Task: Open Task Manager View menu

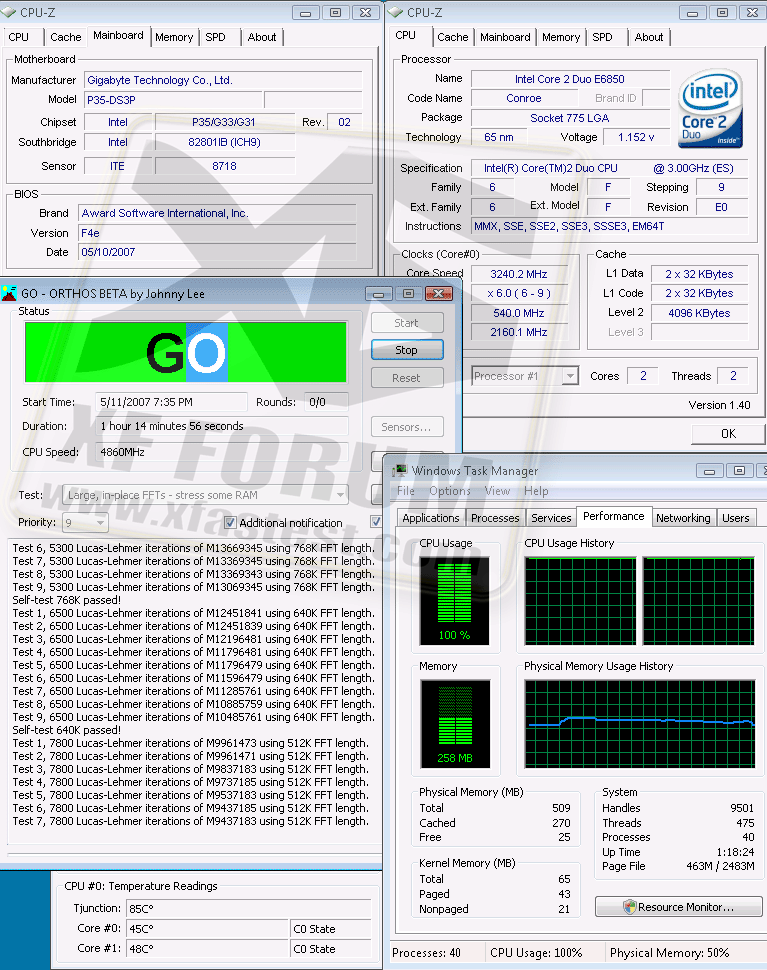Action: (x=497, y=491)
